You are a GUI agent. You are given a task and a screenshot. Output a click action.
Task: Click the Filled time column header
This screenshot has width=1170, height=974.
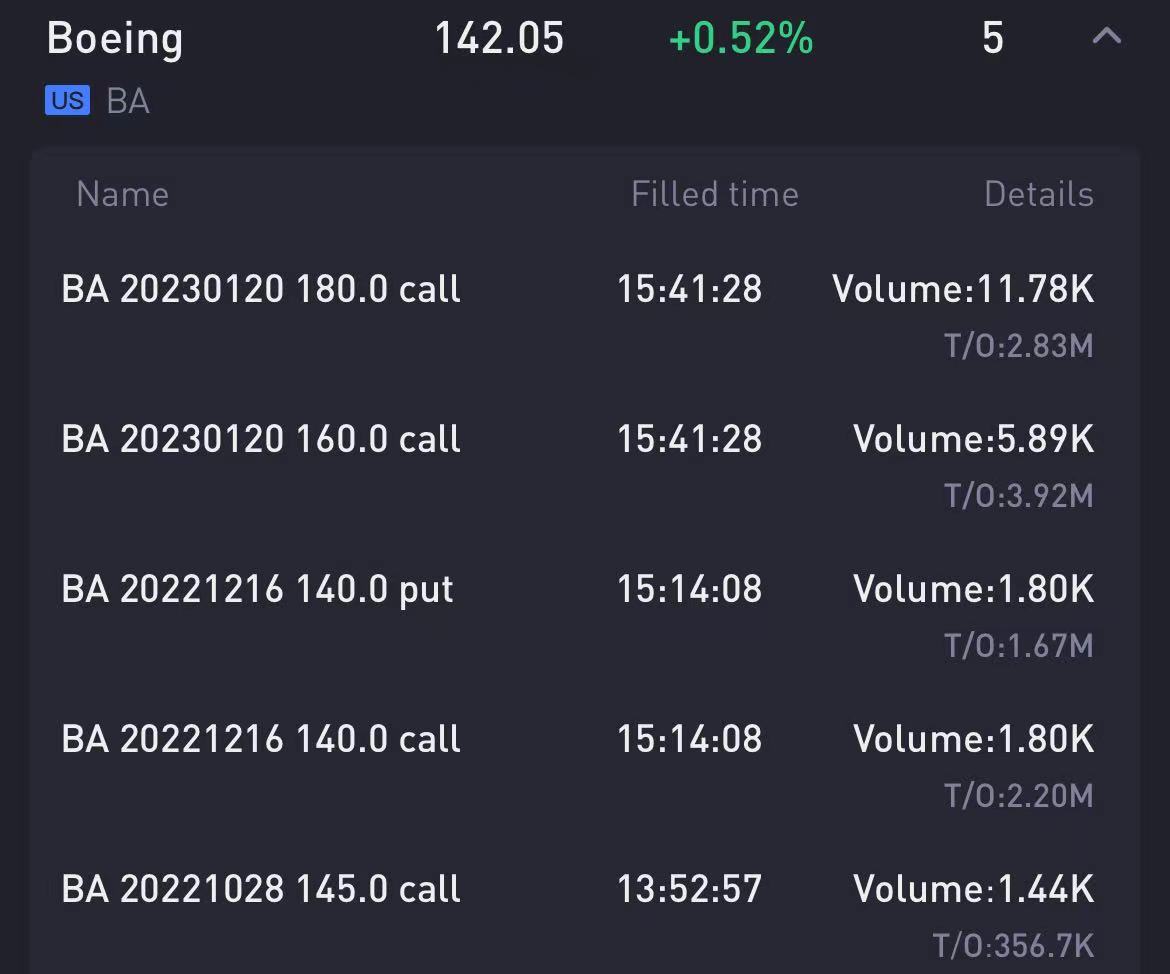(715, 194)
